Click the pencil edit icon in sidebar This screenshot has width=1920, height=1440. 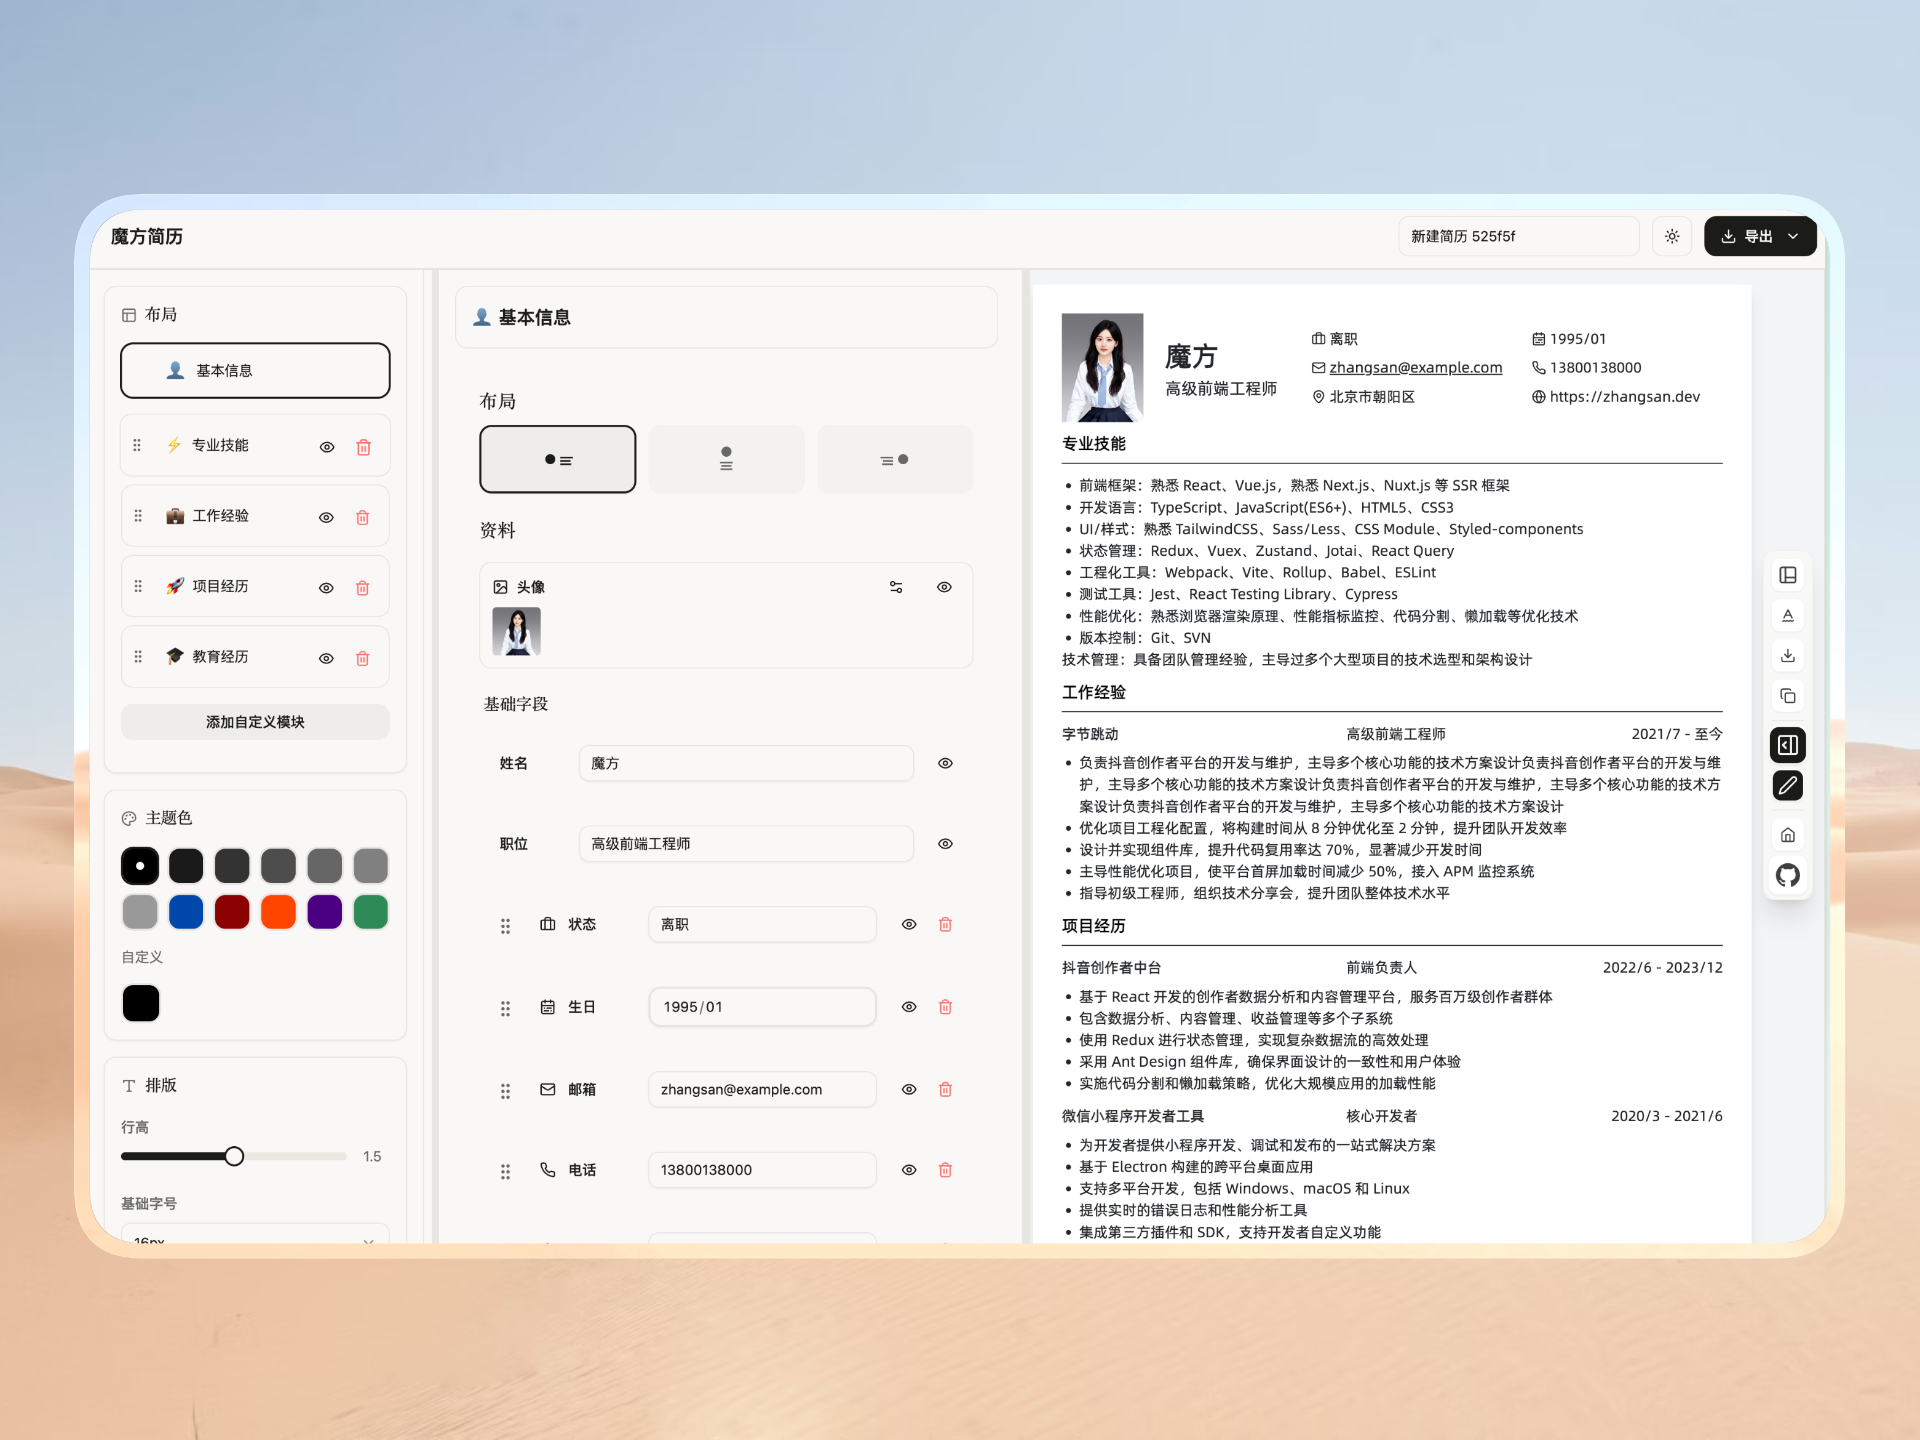[1787, 785]
